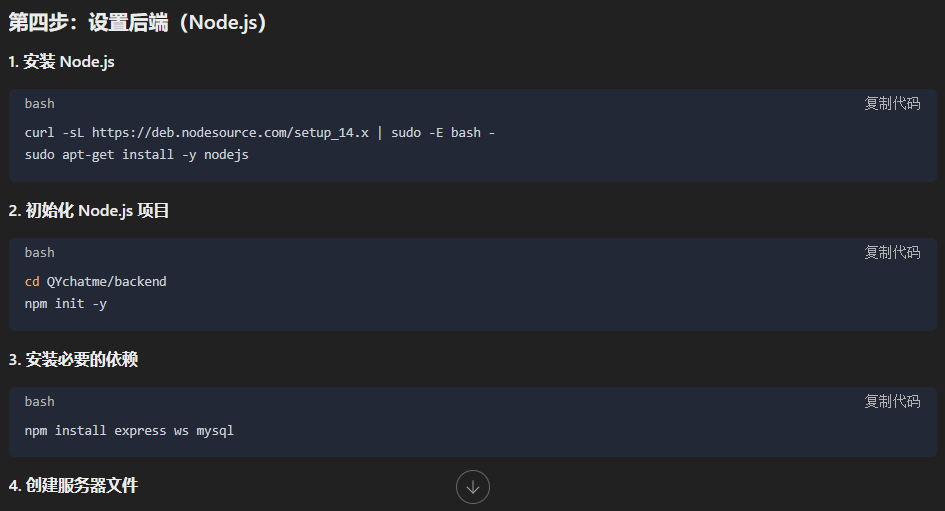Screen dimensions: 945x511
Task: Click the orange cd keyword
Action: point(32,281)
